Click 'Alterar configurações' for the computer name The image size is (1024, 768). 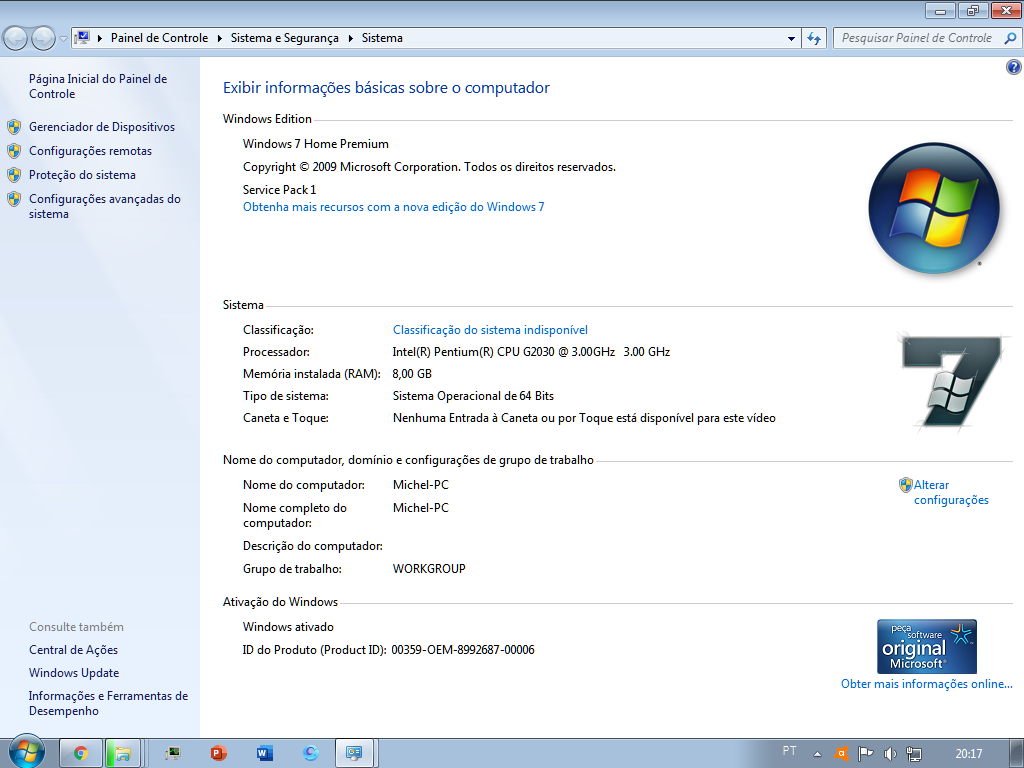[951, 492]
